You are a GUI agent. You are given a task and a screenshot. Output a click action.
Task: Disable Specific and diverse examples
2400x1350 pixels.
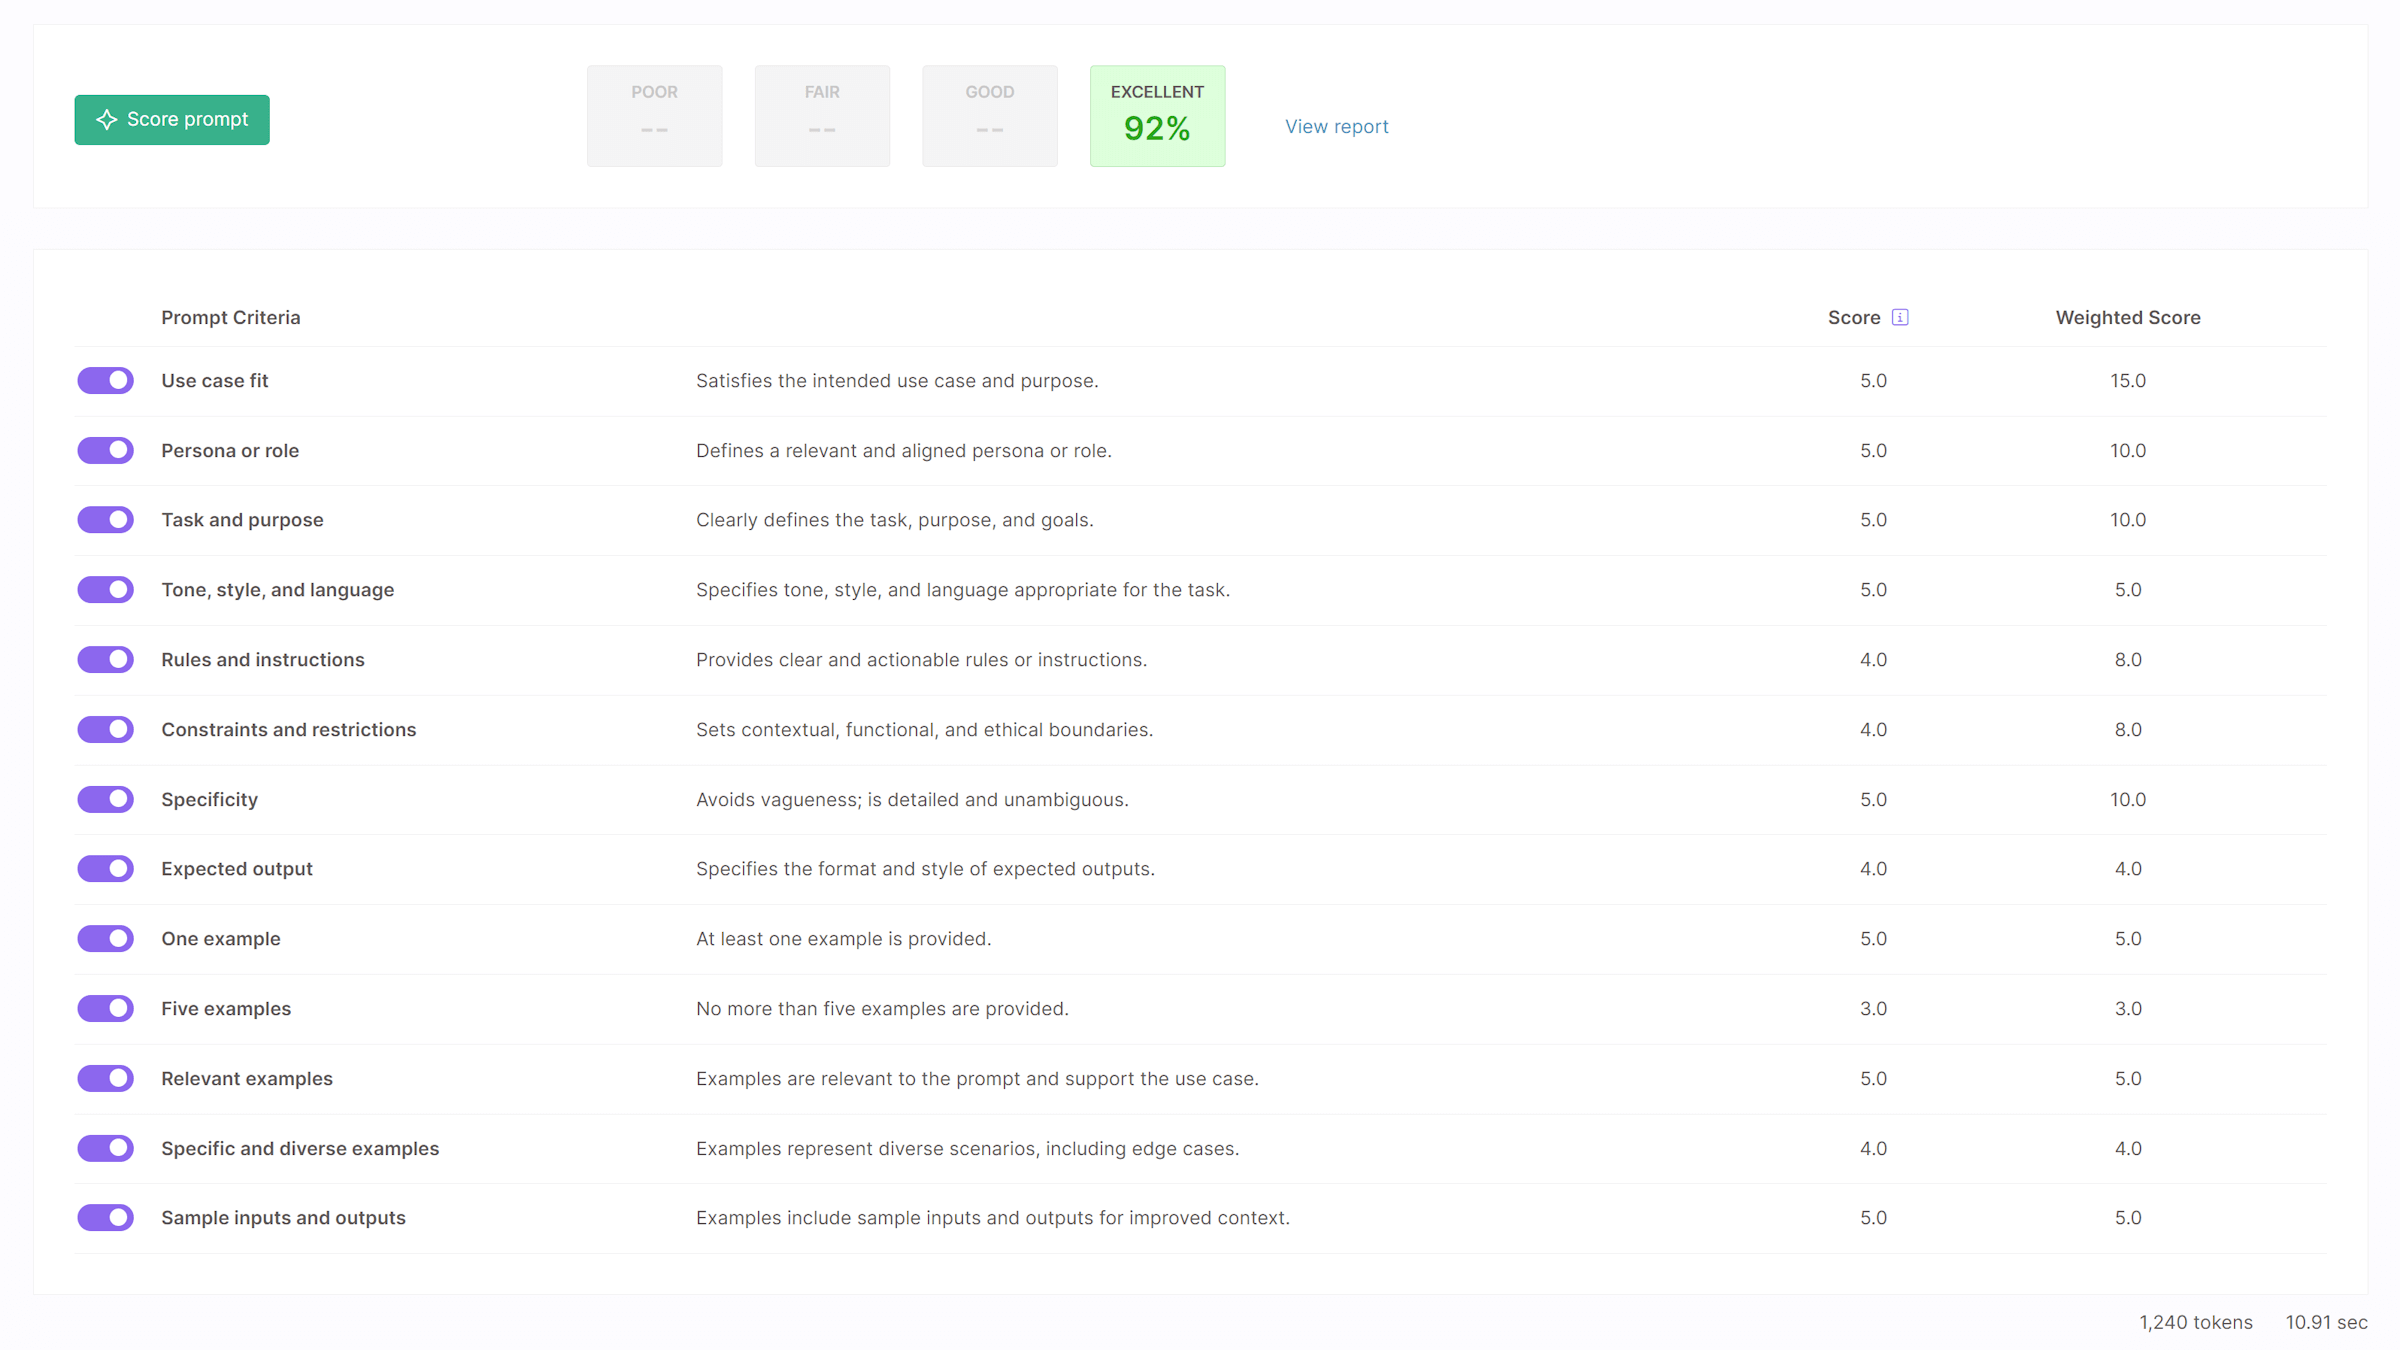click(x=106, y=1148)
